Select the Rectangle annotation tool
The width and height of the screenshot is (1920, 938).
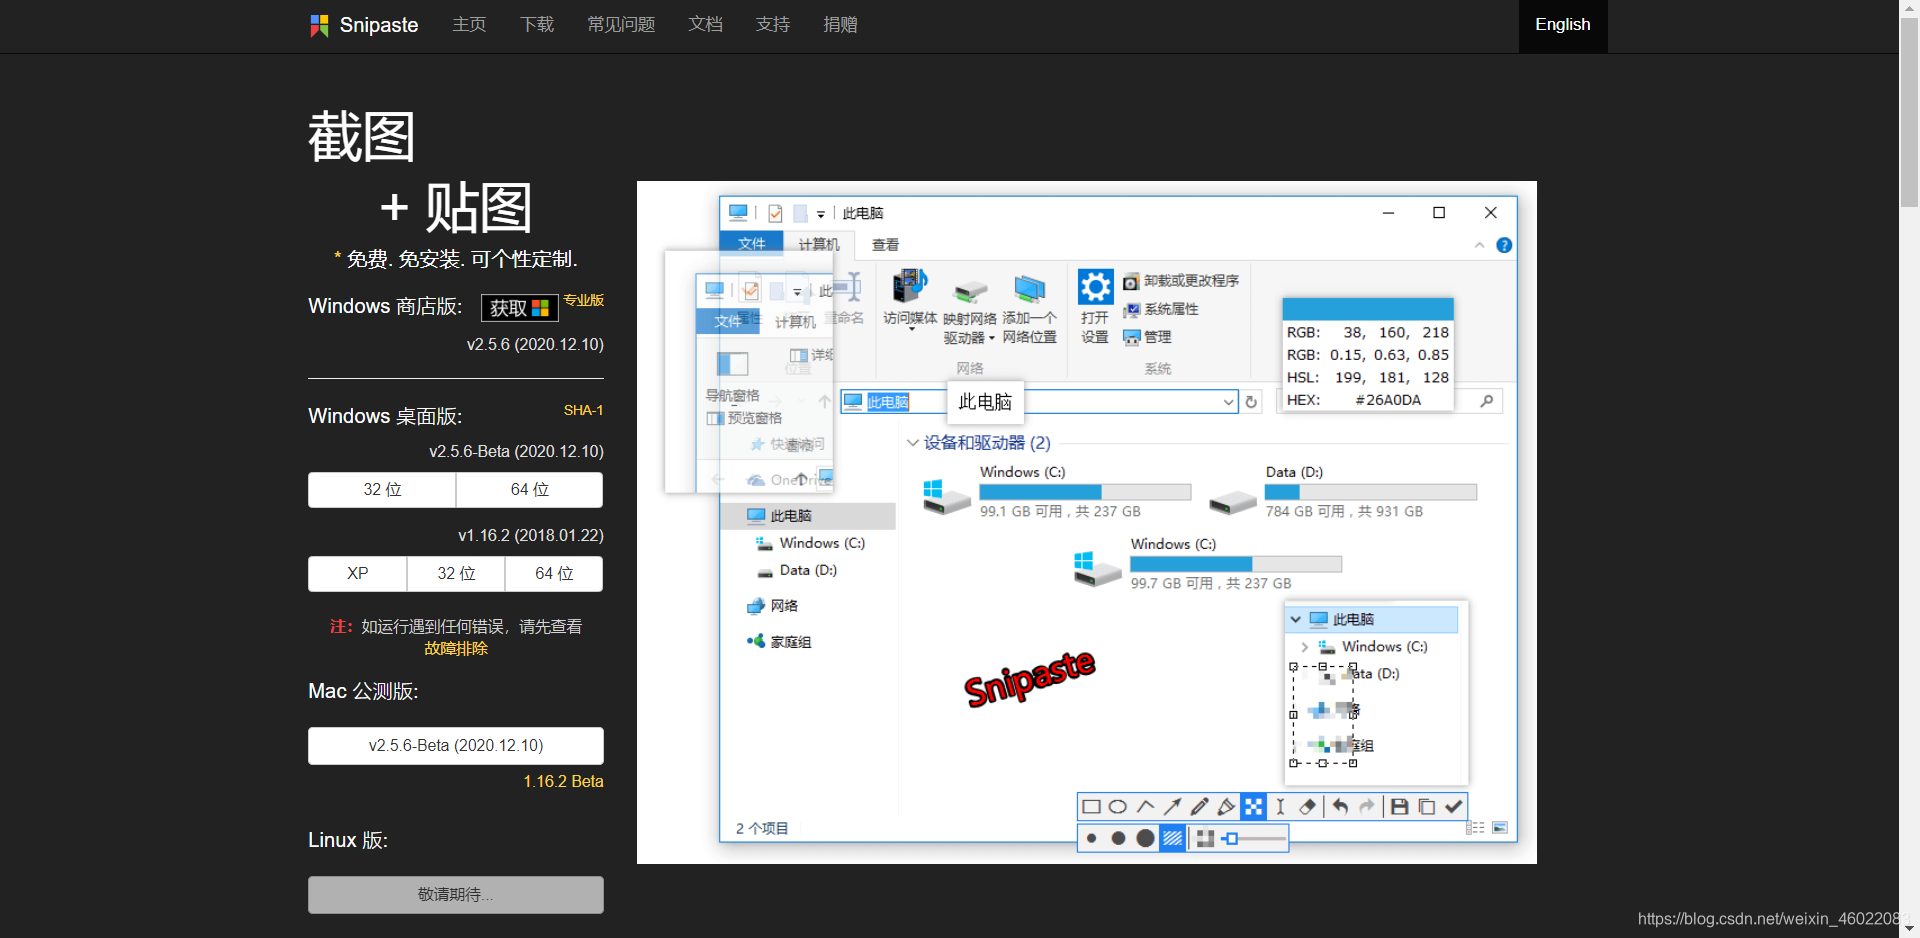[x=1091, y=807]
